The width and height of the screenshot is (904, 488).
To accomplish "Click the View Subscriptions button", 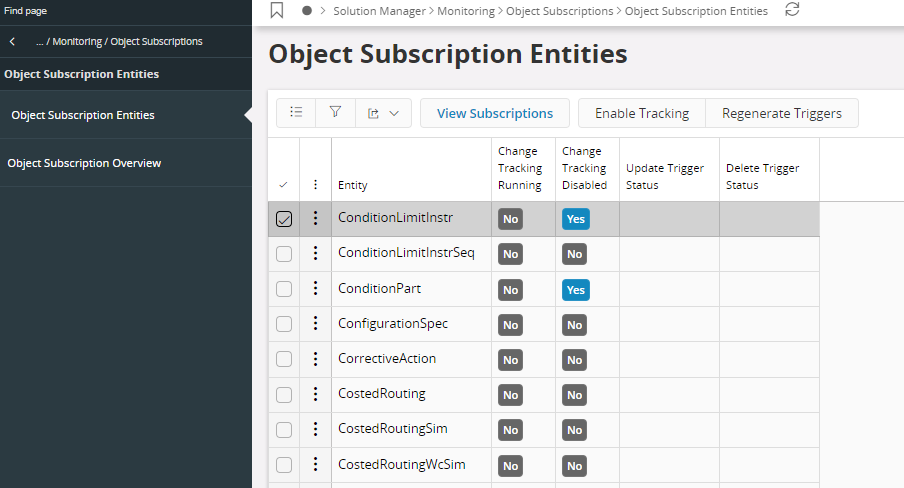I will pos(494,113).
